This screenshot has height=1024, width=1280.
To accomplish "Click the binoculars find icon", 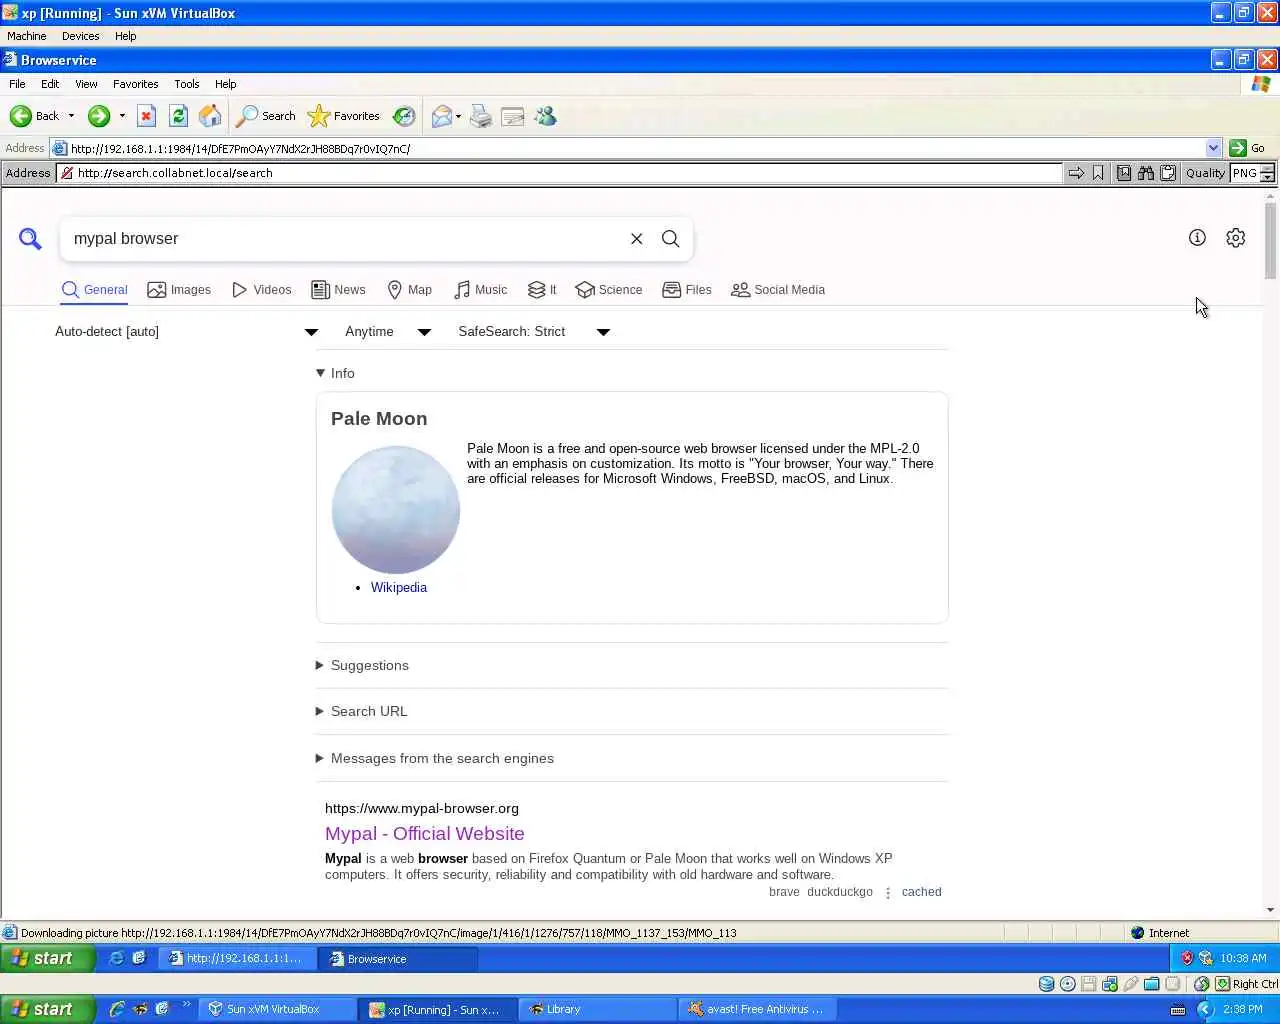I will [x=1146, y=173].
